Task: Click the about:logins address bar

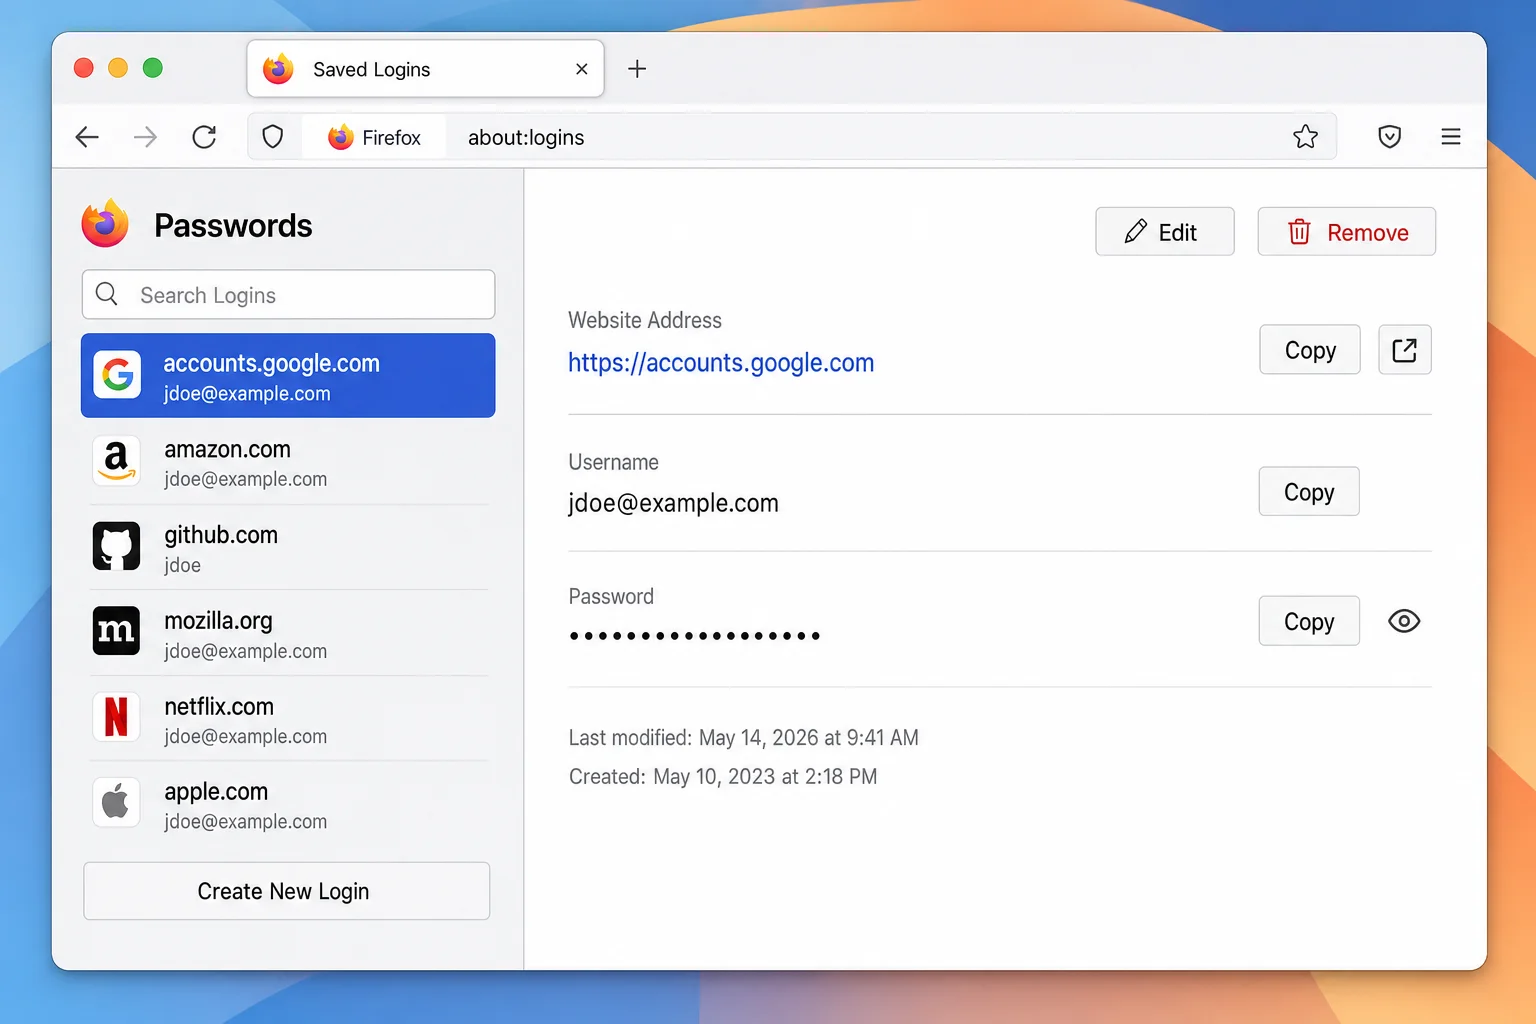Action: [x=790, y=137]
